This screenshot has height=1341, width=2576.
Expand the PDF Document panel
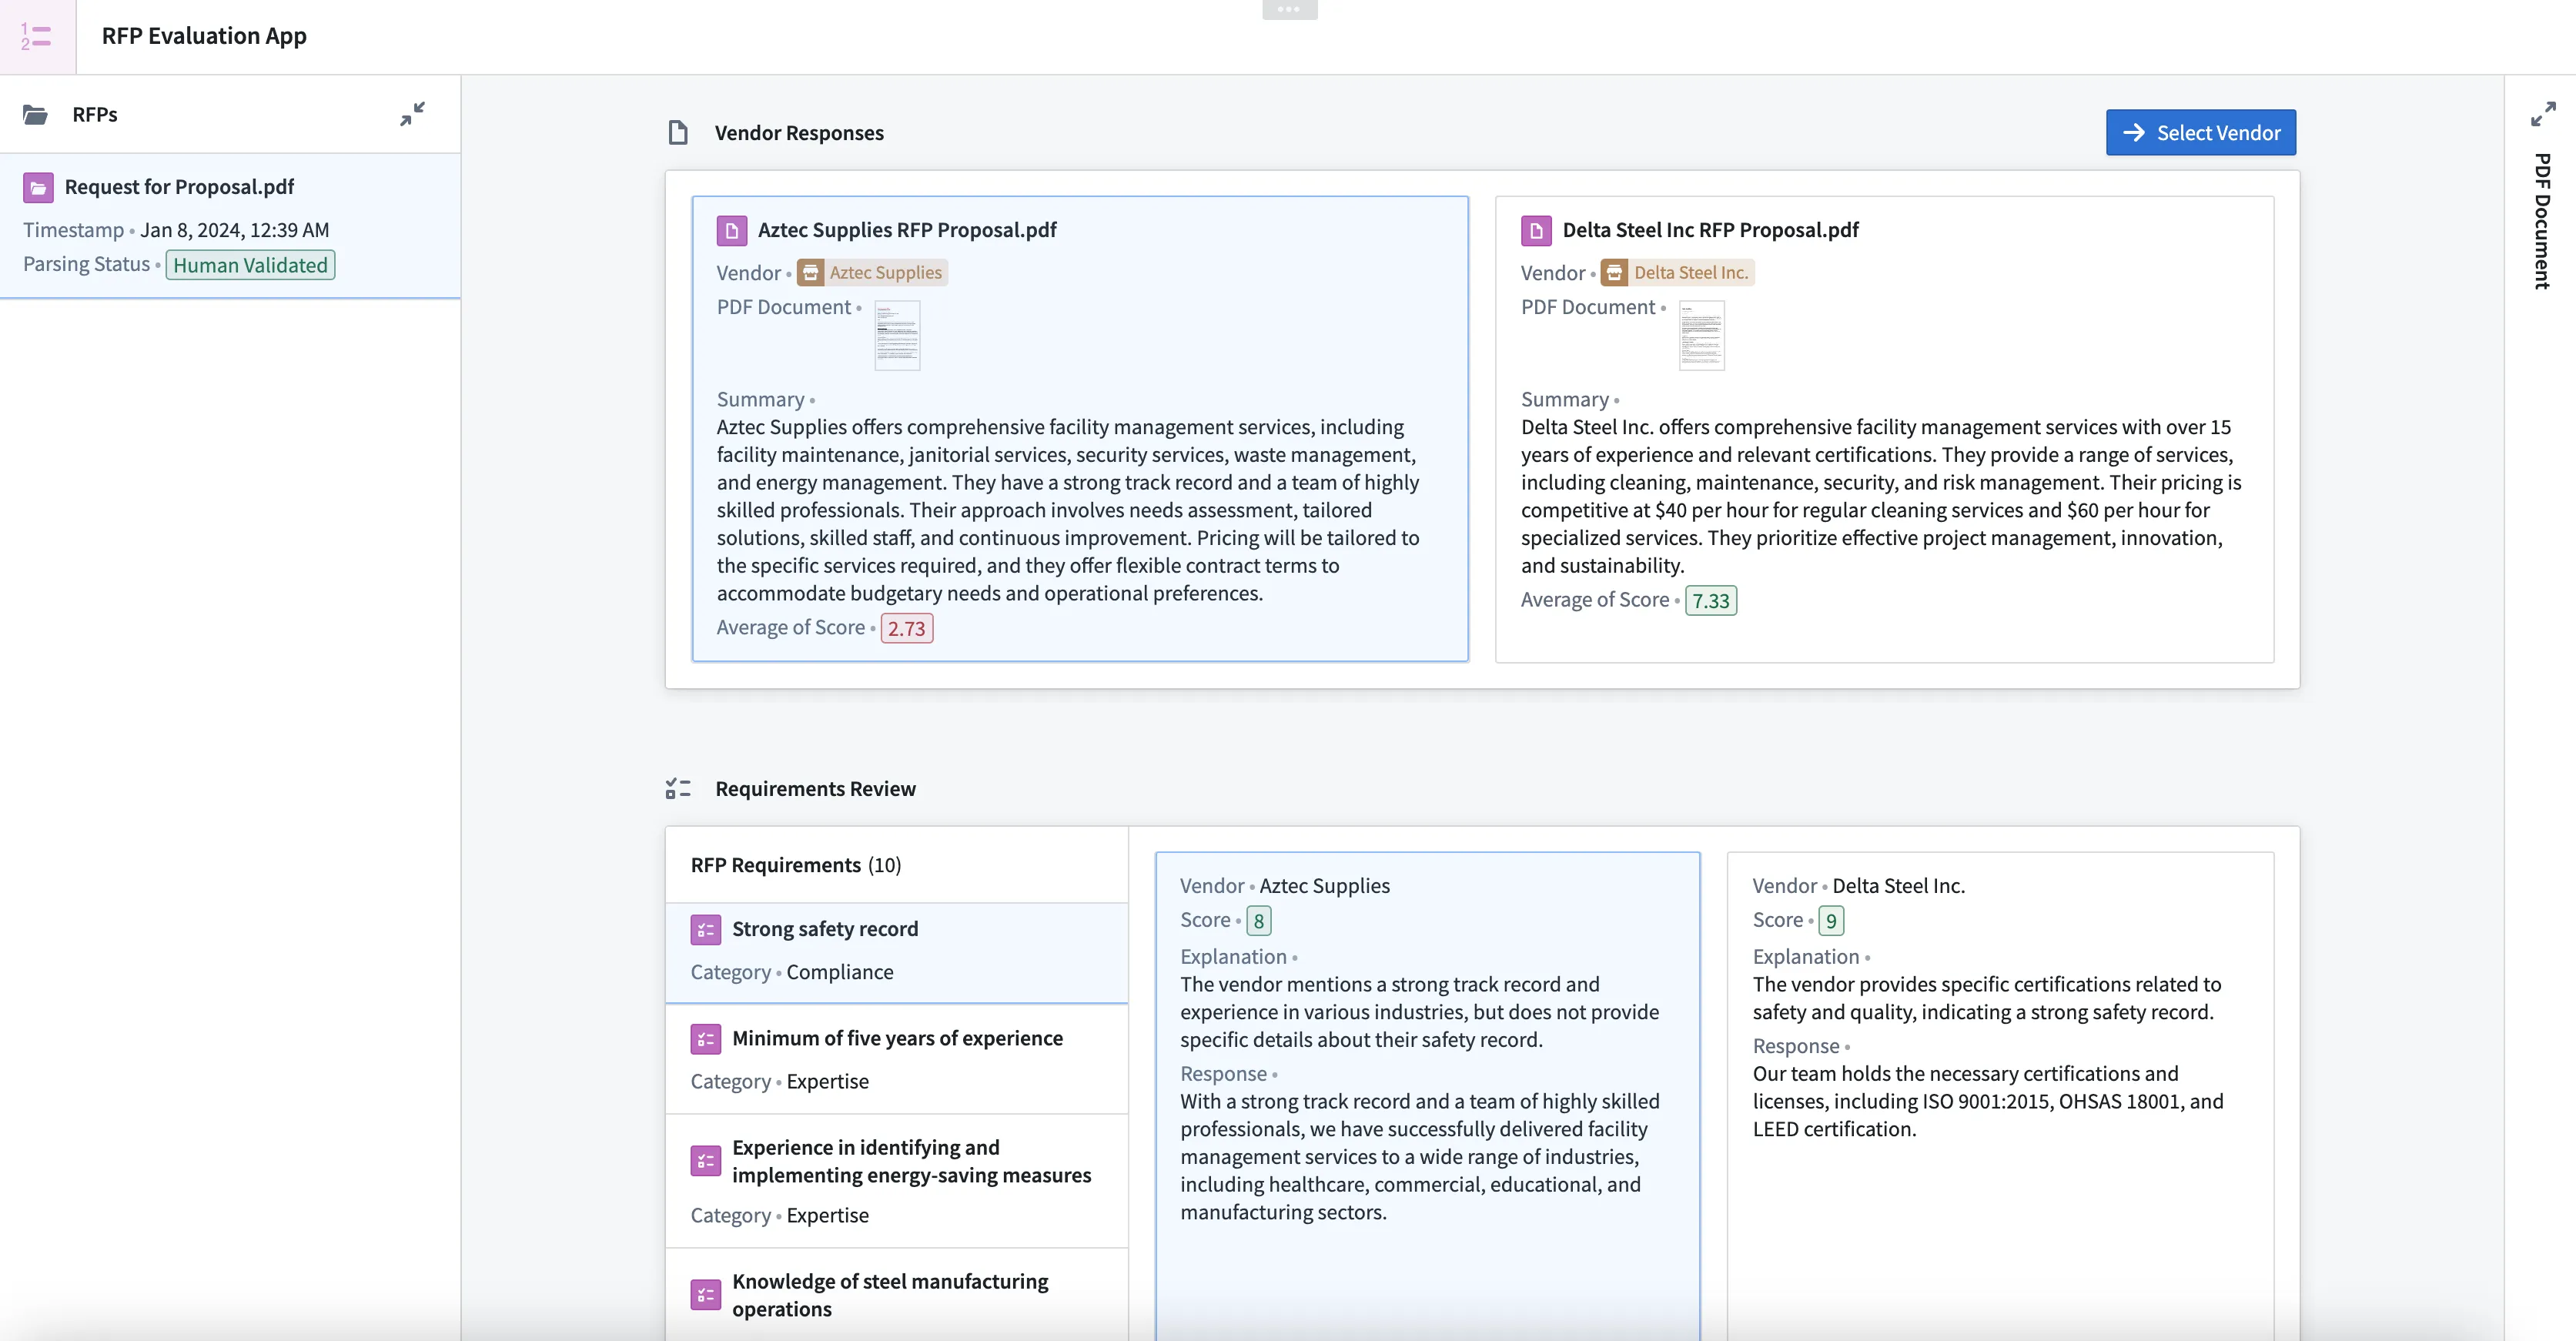(x=2543, y=114)
